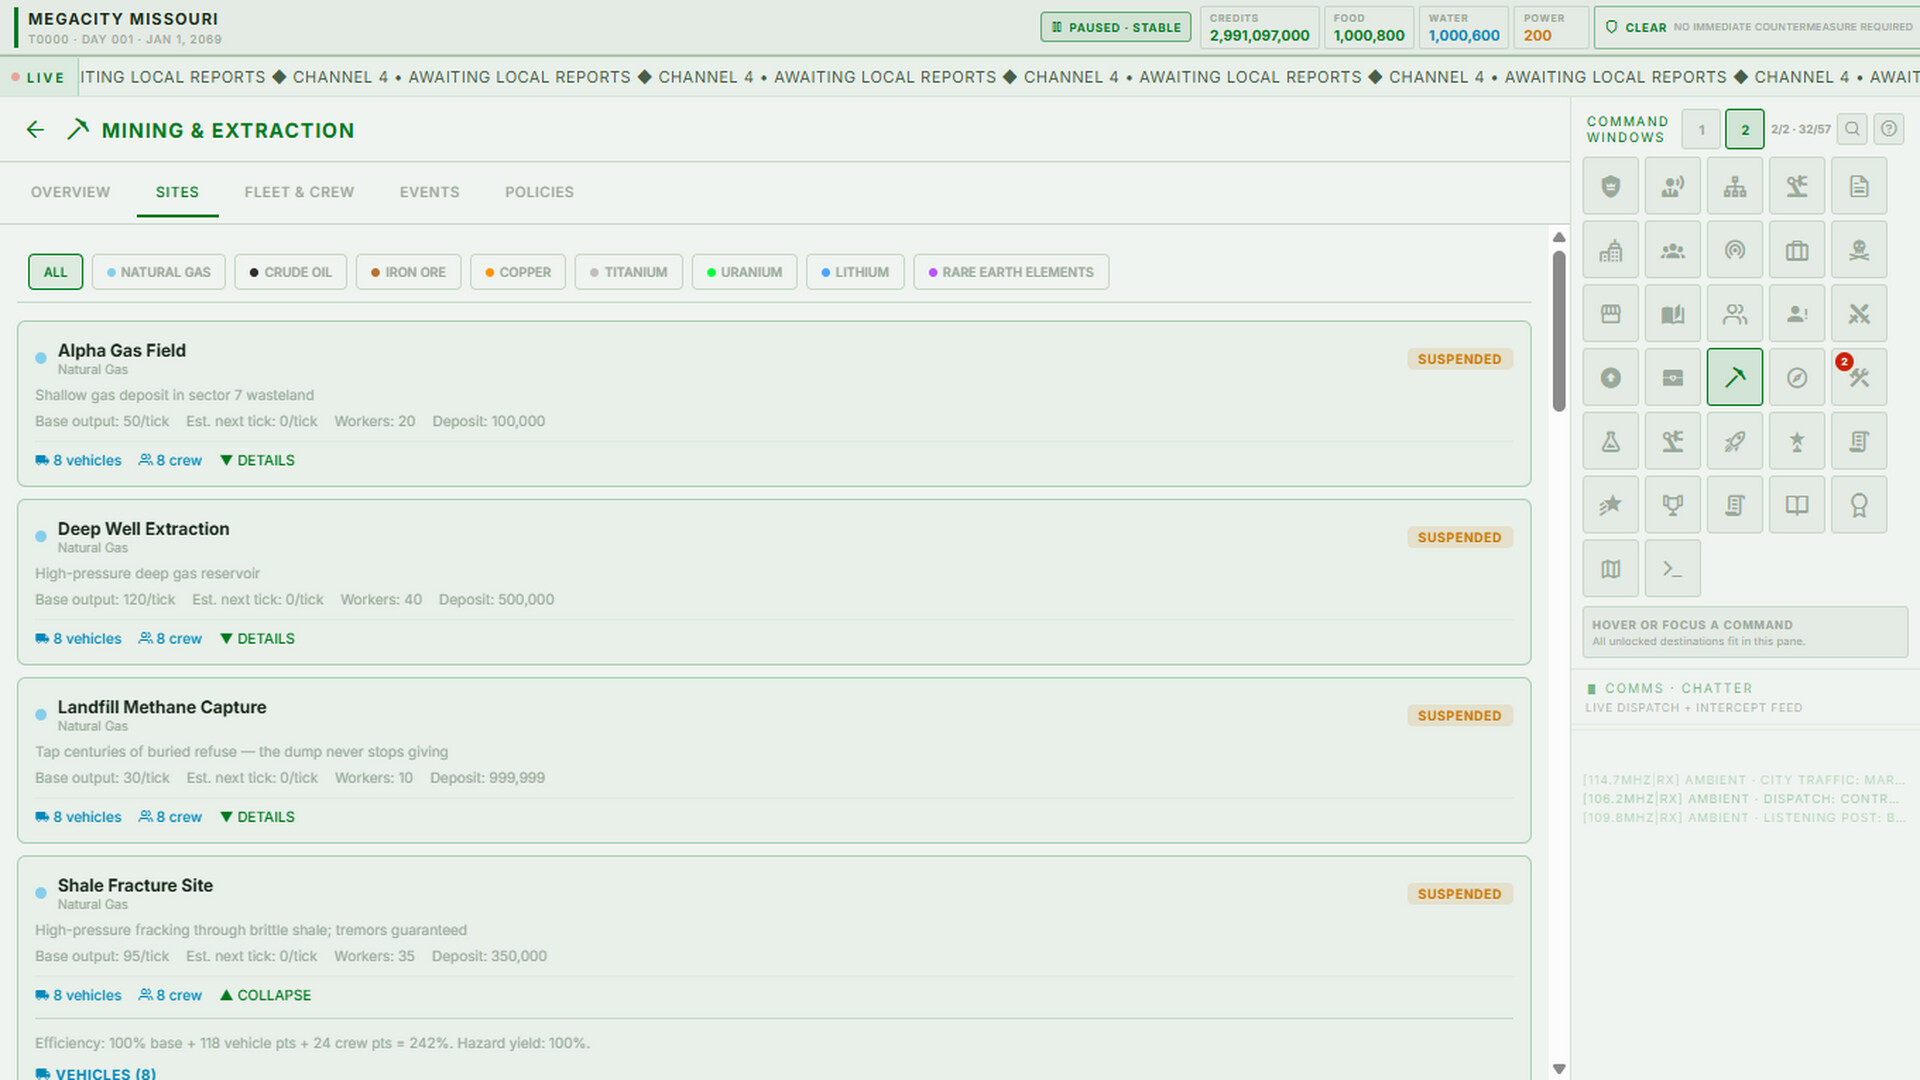Click the sites list vertical scrollbar thumb
1920x1080 pixels.
tap(1558, 330)
